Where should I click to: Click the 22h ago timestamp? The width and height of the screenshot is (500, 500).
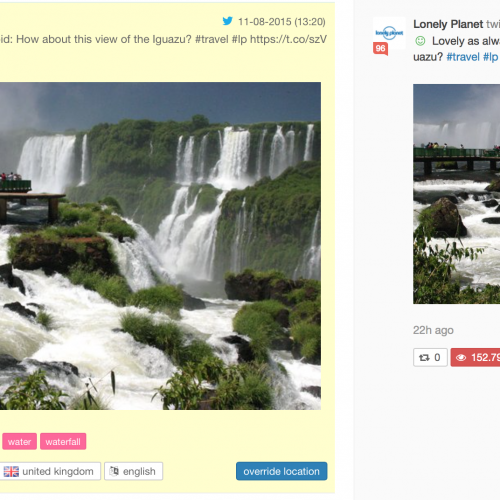tap(433, 330)
